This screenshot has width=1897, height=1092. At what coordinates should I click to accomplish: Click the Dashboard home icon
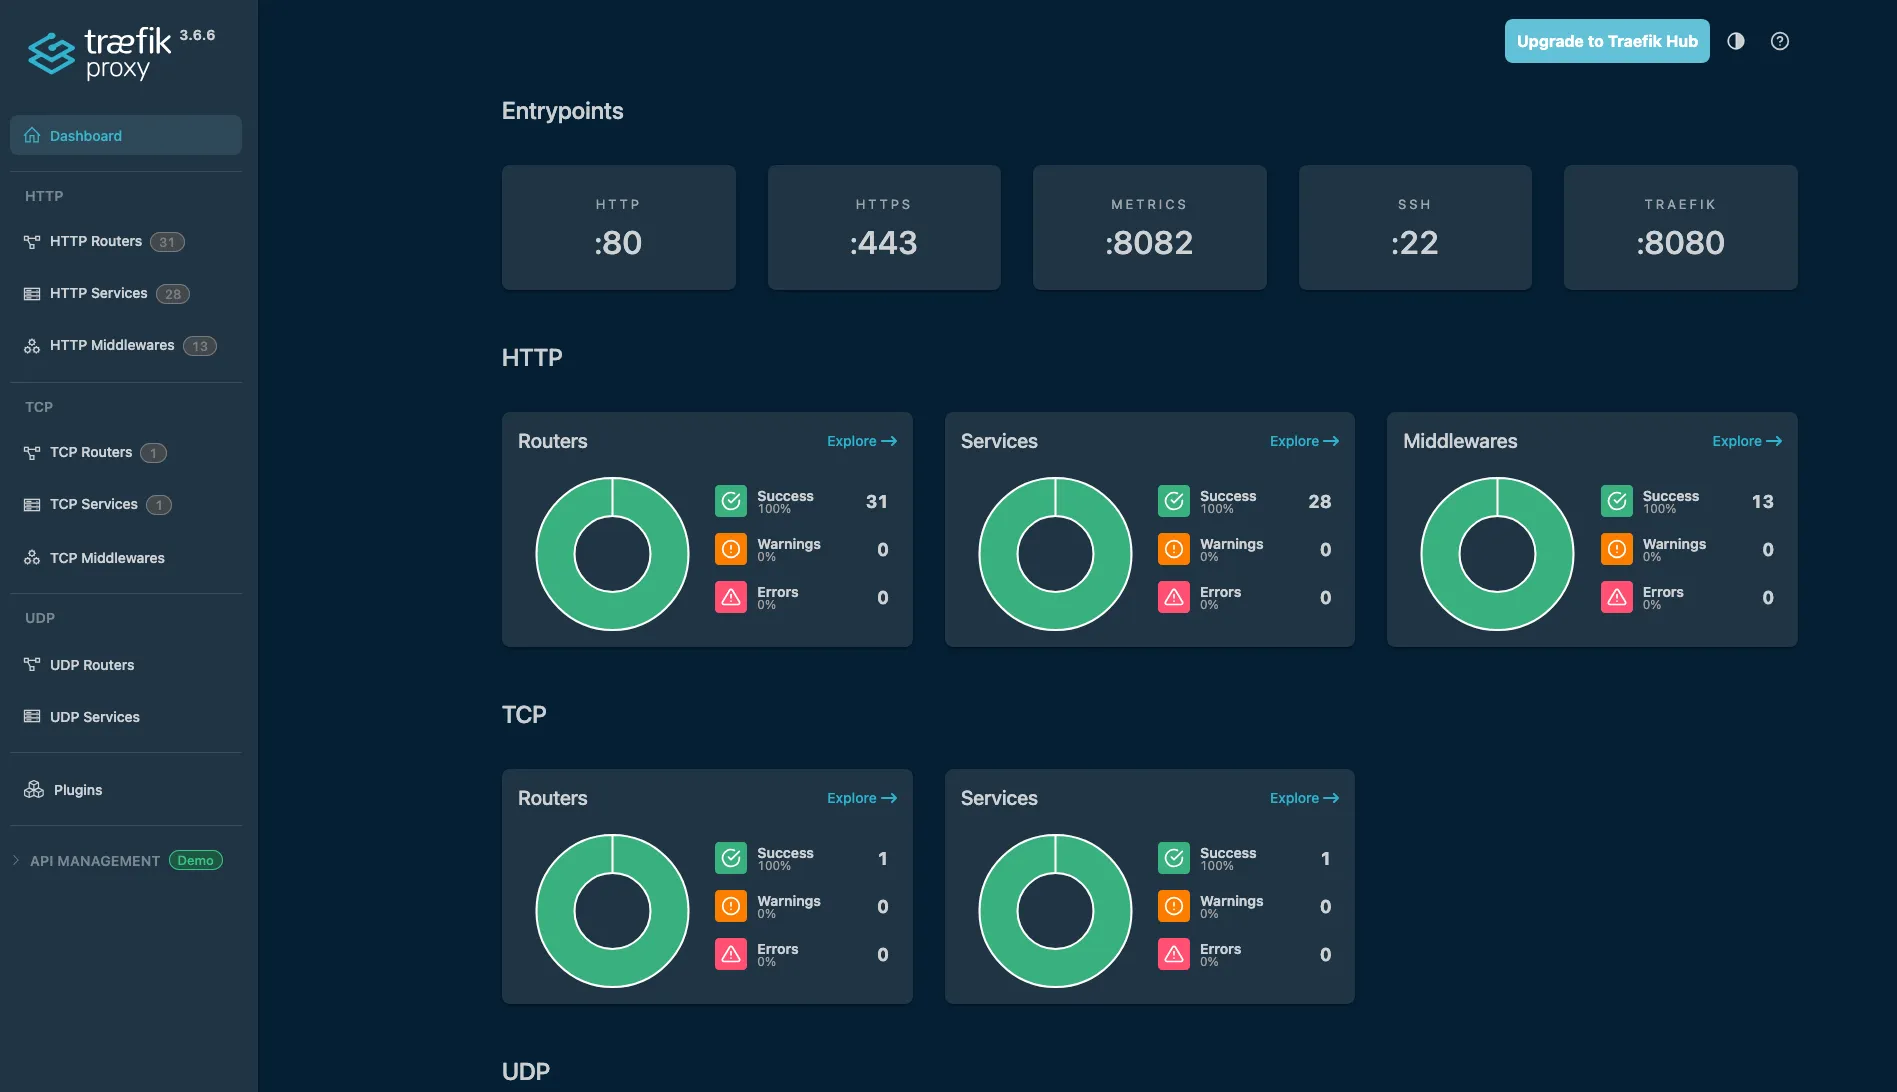[x=32, y=136]
